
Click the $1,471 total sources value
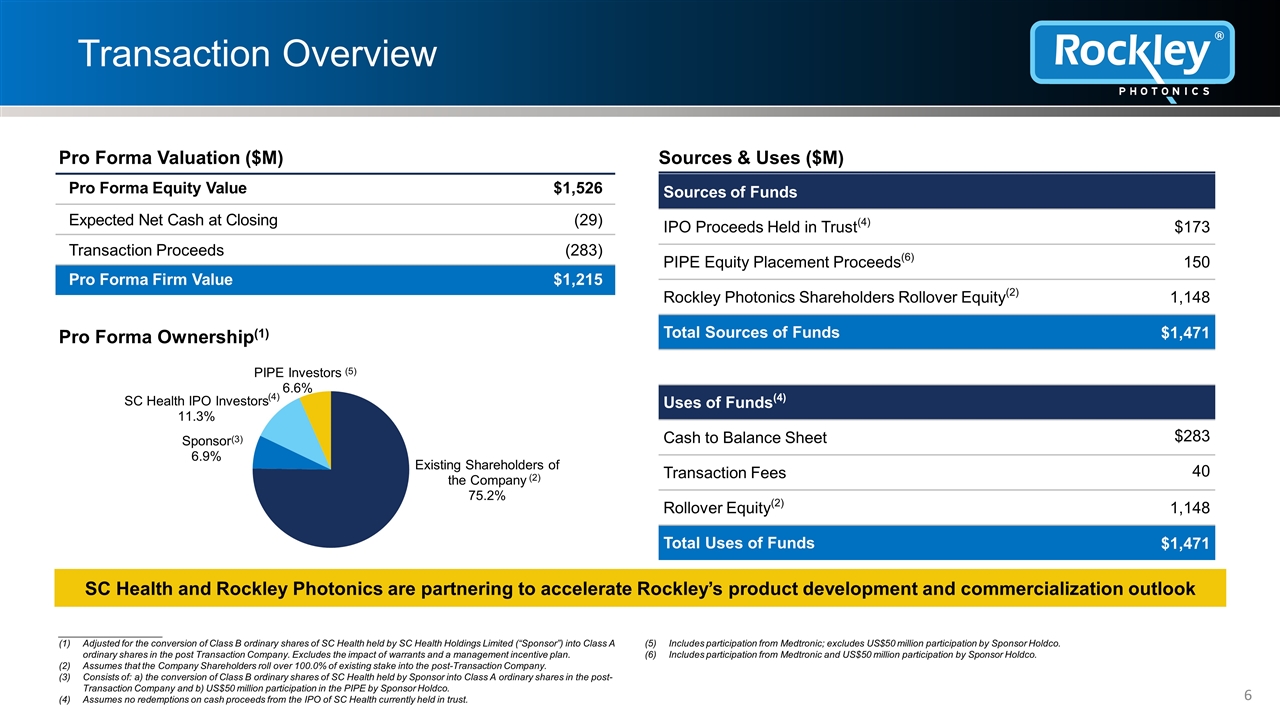[1186, 334]
